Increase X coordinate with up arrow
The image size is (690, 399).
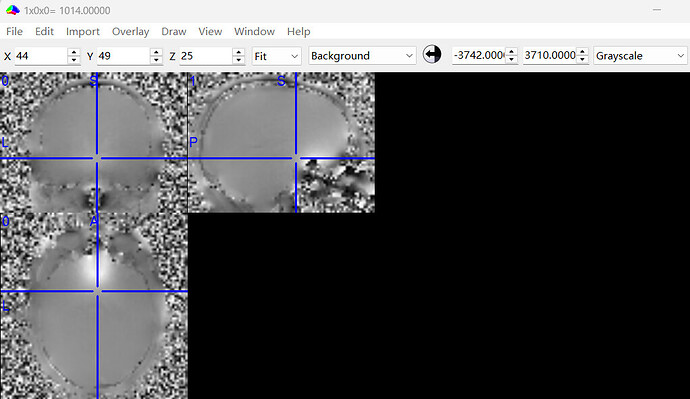pyautogui.click(x=74, y=52)
